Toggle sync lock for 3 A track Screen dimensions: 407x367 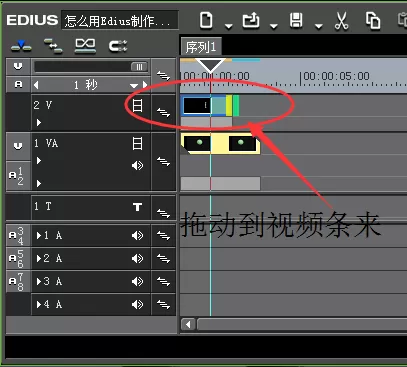[x=163, y=281]
